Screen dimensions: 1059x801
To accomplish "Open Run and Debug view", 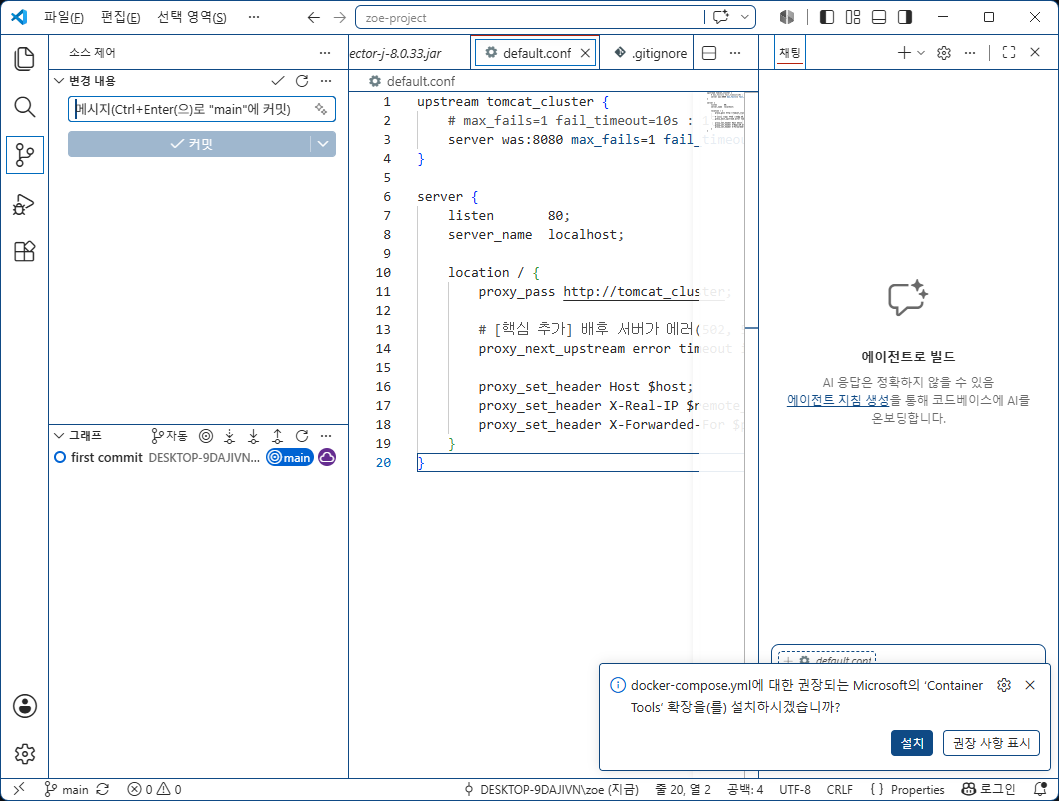I will (x=24, y=203).
